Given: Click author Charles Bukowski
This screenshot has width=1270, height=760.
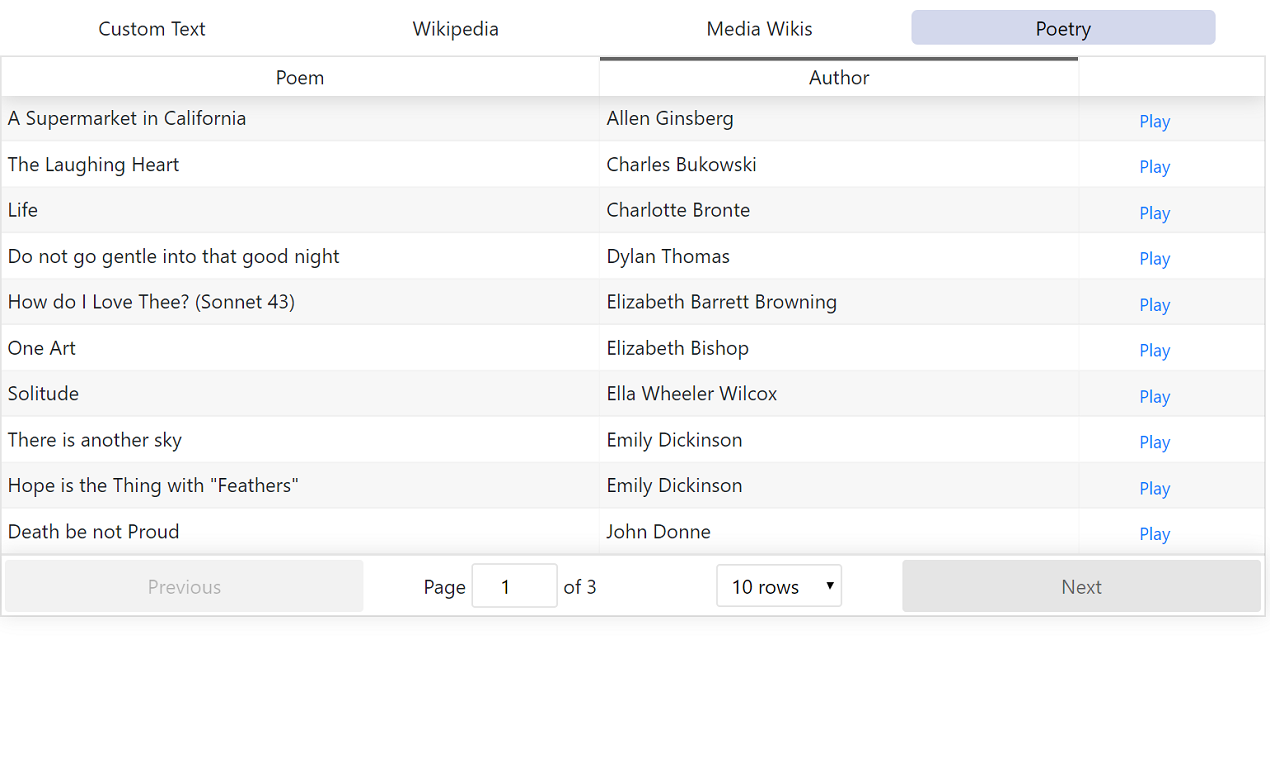Looking at the screenshot, I should click(681, 164).
